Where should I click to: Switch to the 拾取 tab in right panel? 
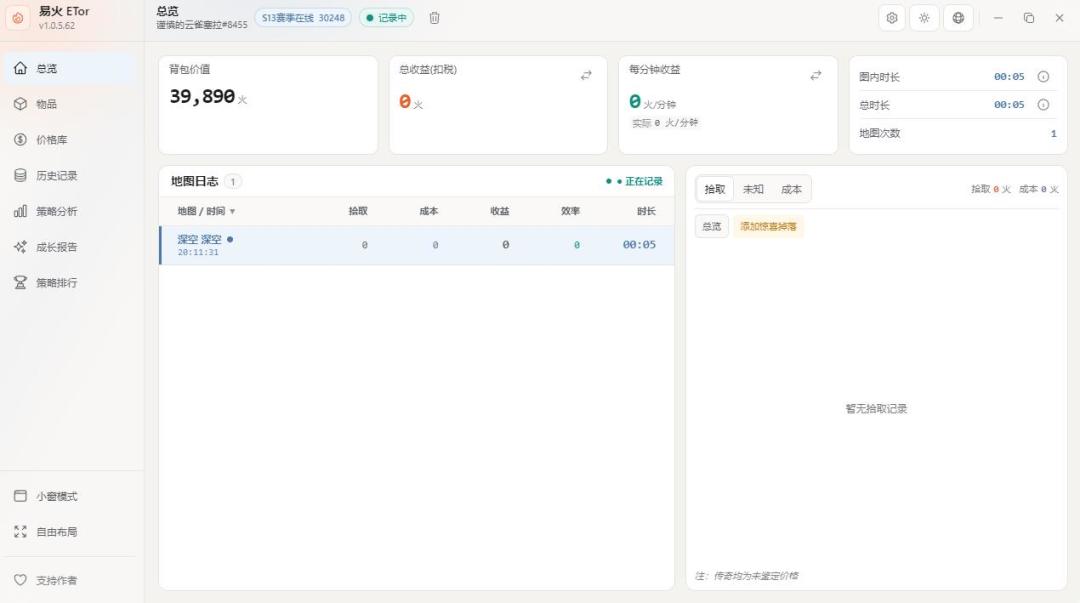tap(715, 189)
